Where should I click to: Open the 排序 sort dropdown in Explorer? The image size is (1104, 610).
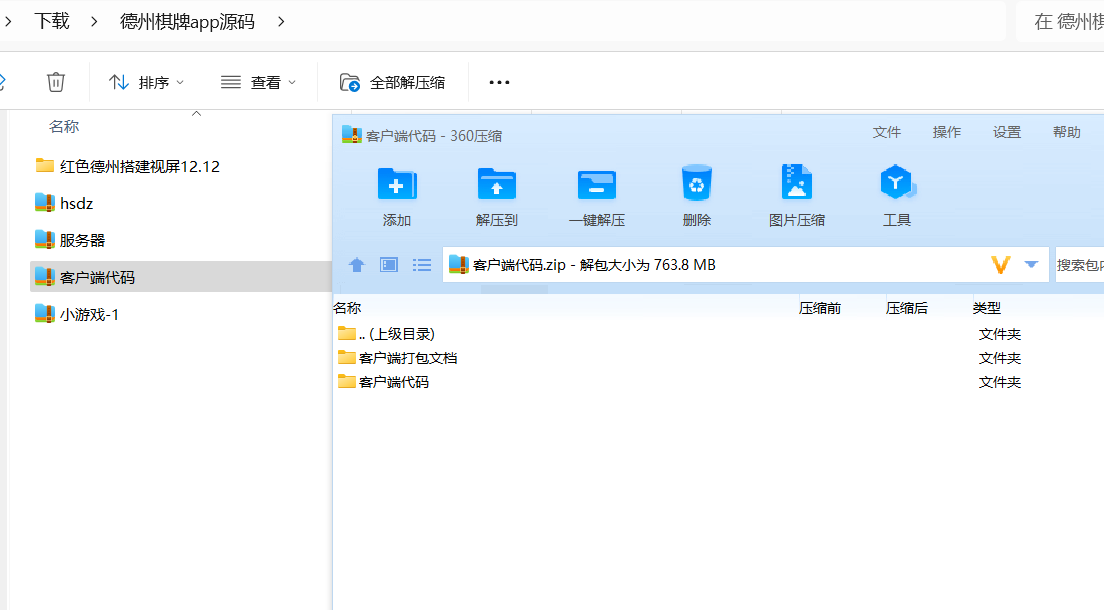click(146, 82)
